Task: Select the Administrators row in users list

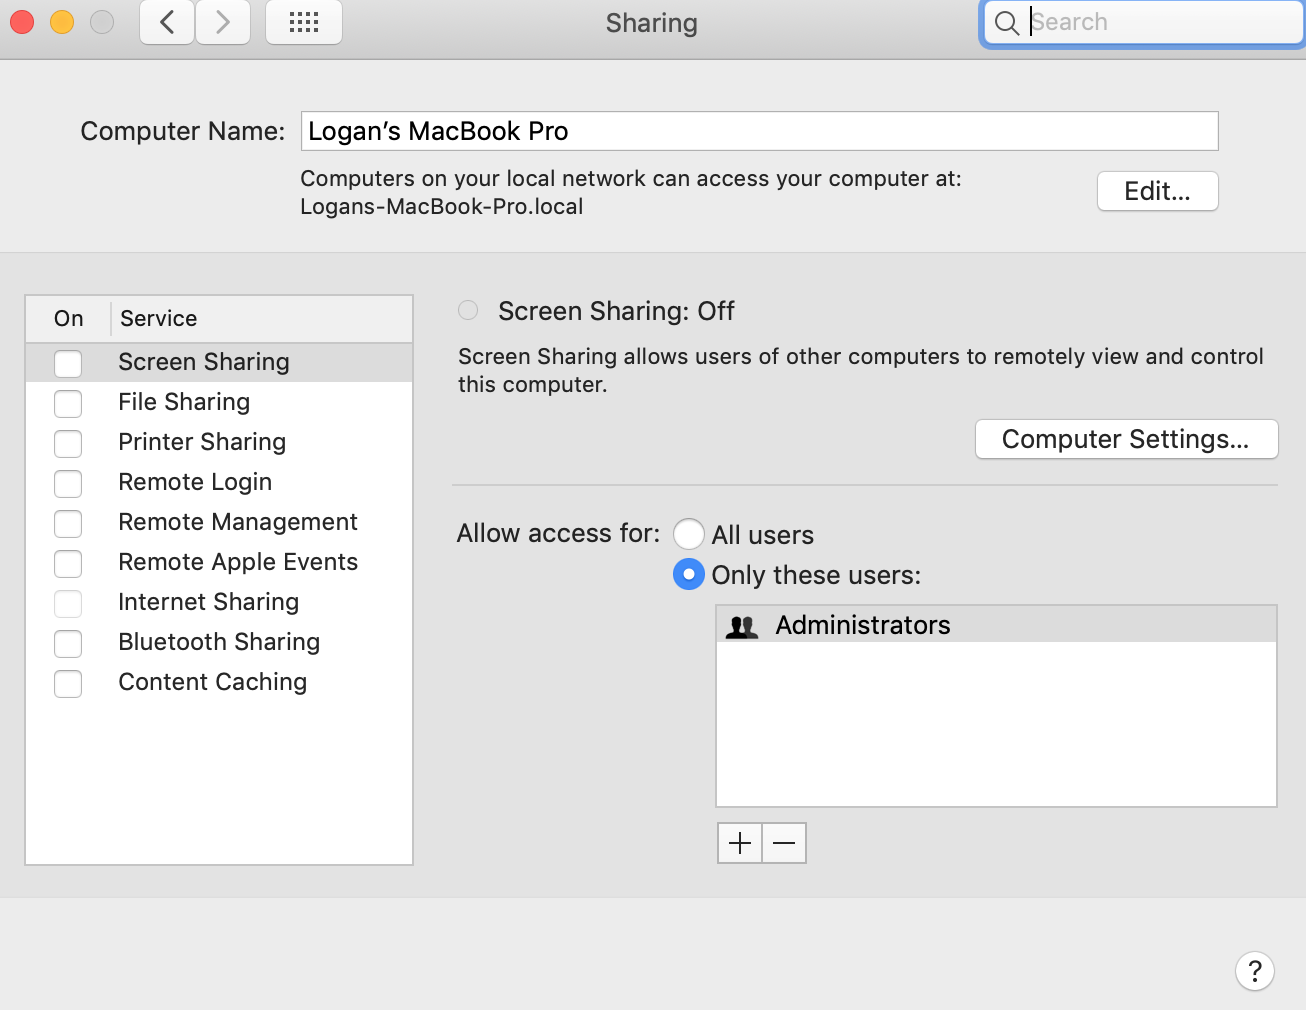Action: 996,625
